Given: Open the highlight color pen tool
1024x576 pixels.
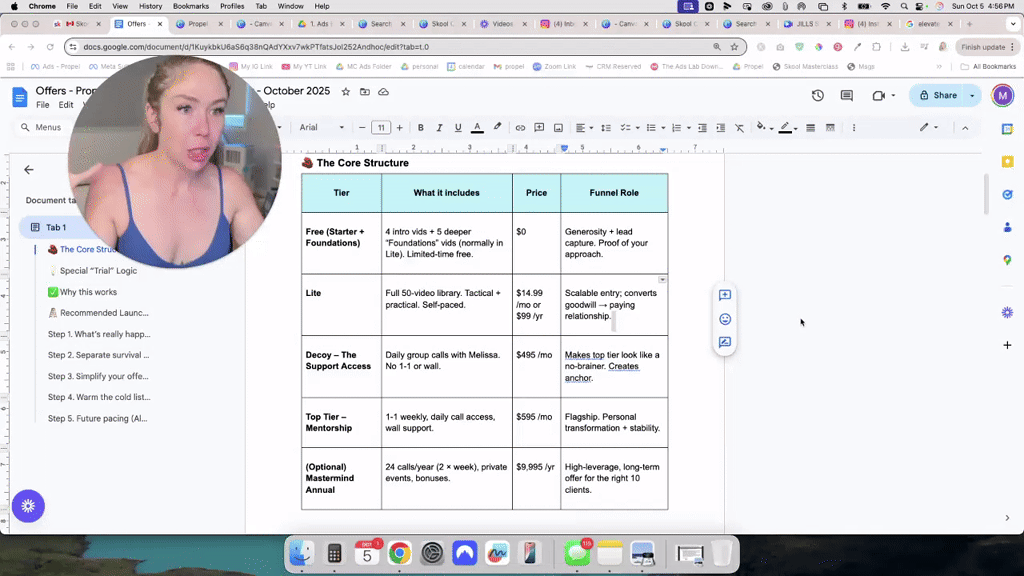Looking at the screenshot, I should [x=497, y=127].
